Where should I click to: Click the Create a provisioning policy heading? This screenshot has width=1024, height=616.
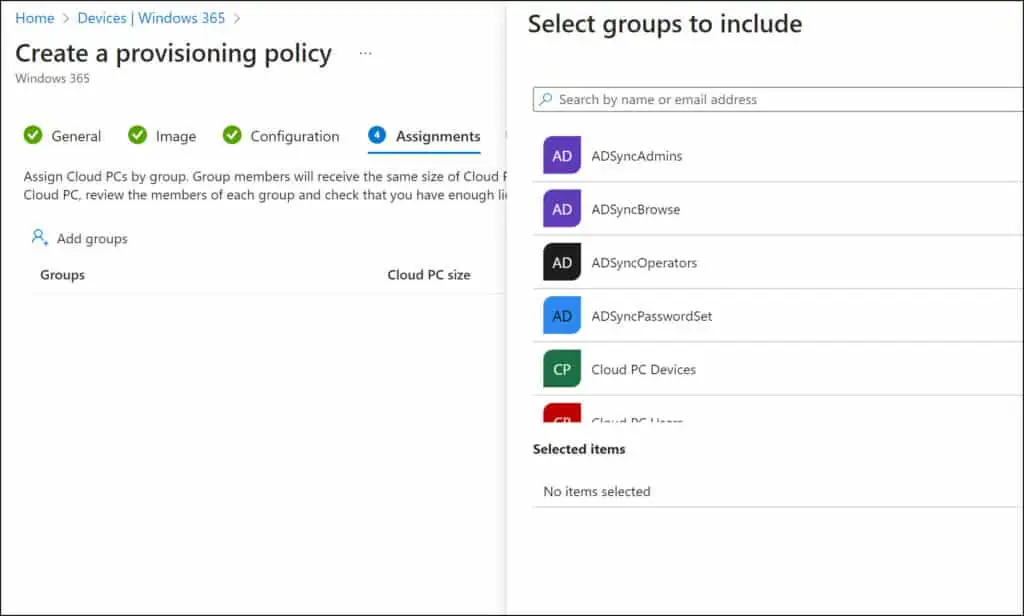(x=174, y=54)
